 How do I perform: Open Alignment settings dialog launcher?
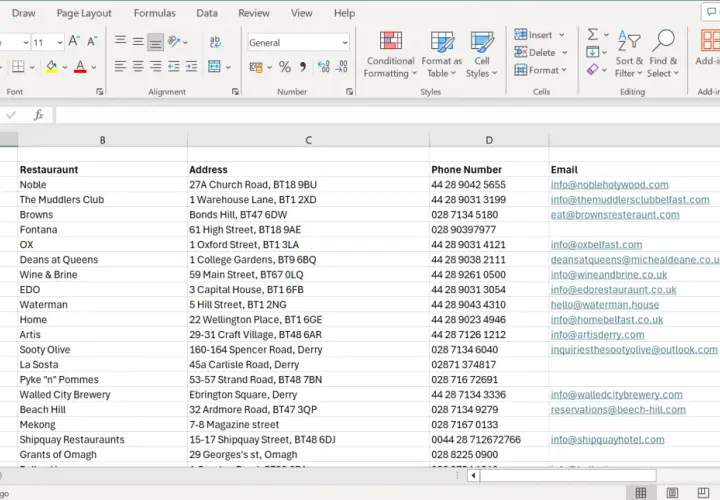point(235,92)
